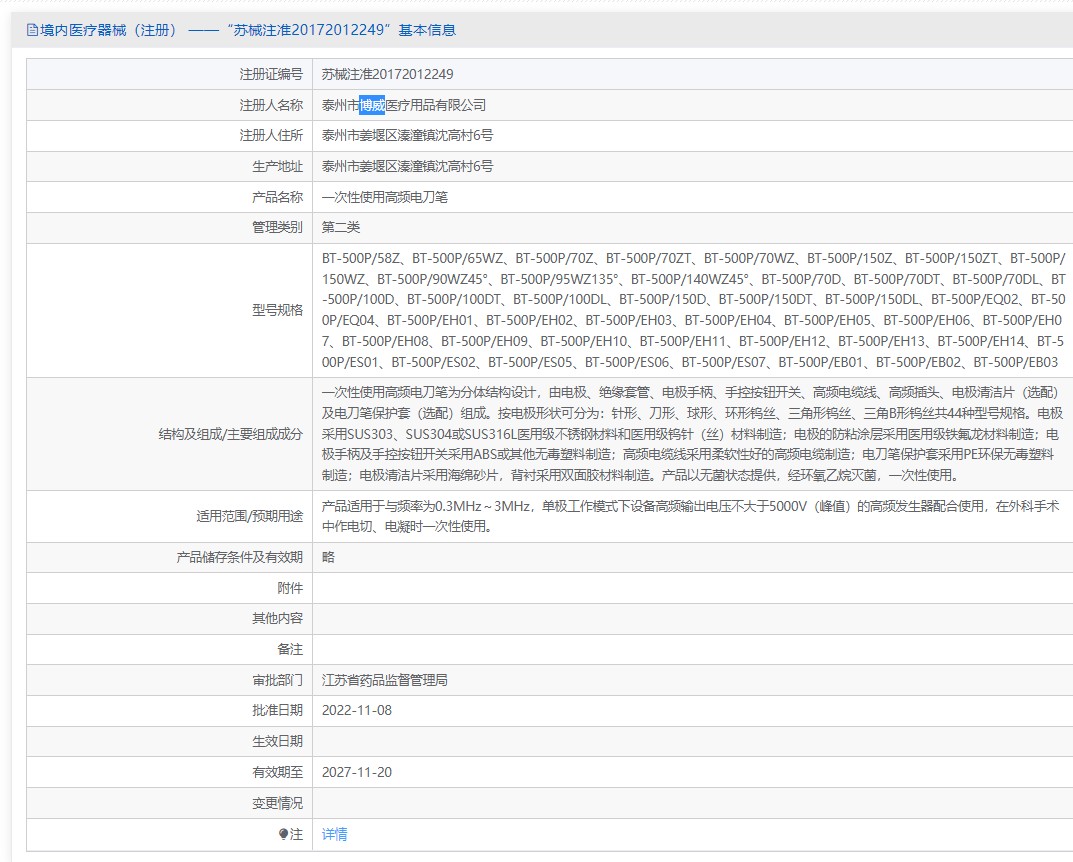
Task: Click the 注册证编号 row label
Action: pos(271,74)
